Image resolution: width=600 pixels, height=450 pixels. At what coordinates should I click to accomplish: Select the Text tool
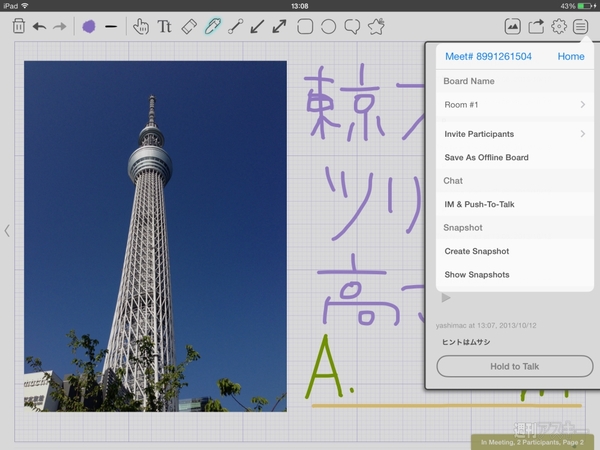click(x=164, y=26)
